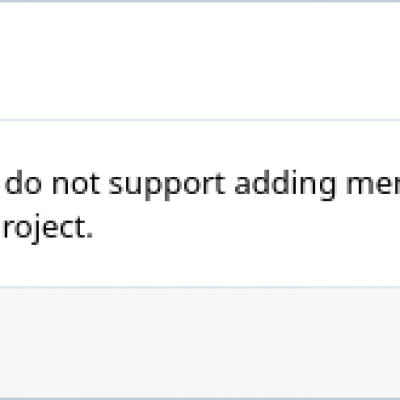Click blank space above 'do not support' text
Screen dimensions: 400x400
200,145
